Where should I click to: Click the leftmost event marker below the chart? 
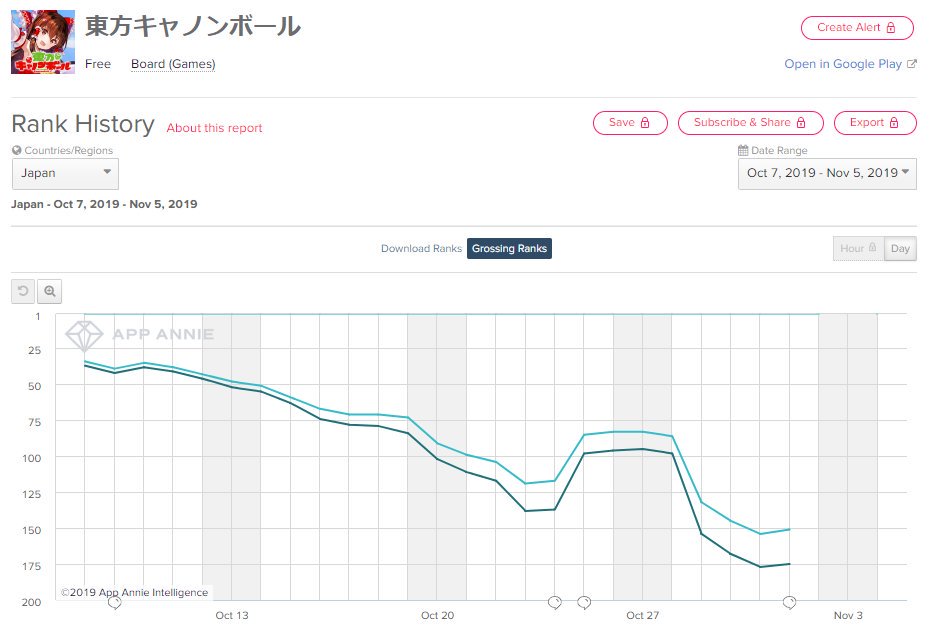[x=114, y=602]
